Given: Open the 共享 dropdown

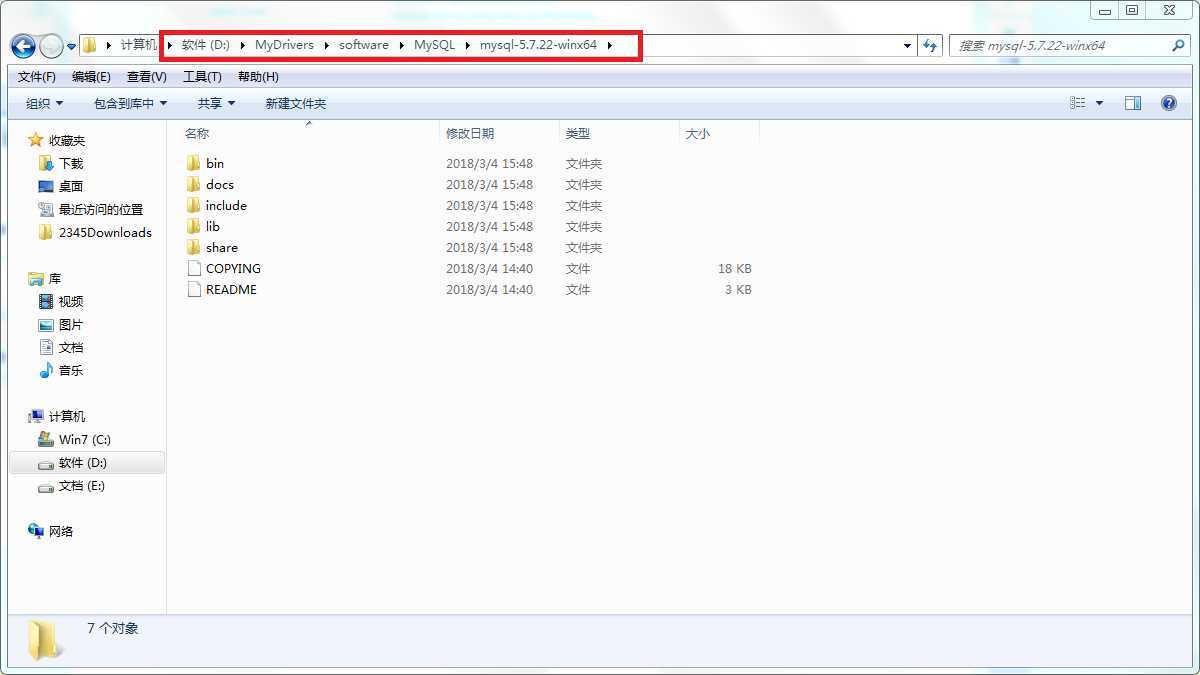Looking at the screenshot, I should [216, 103].
